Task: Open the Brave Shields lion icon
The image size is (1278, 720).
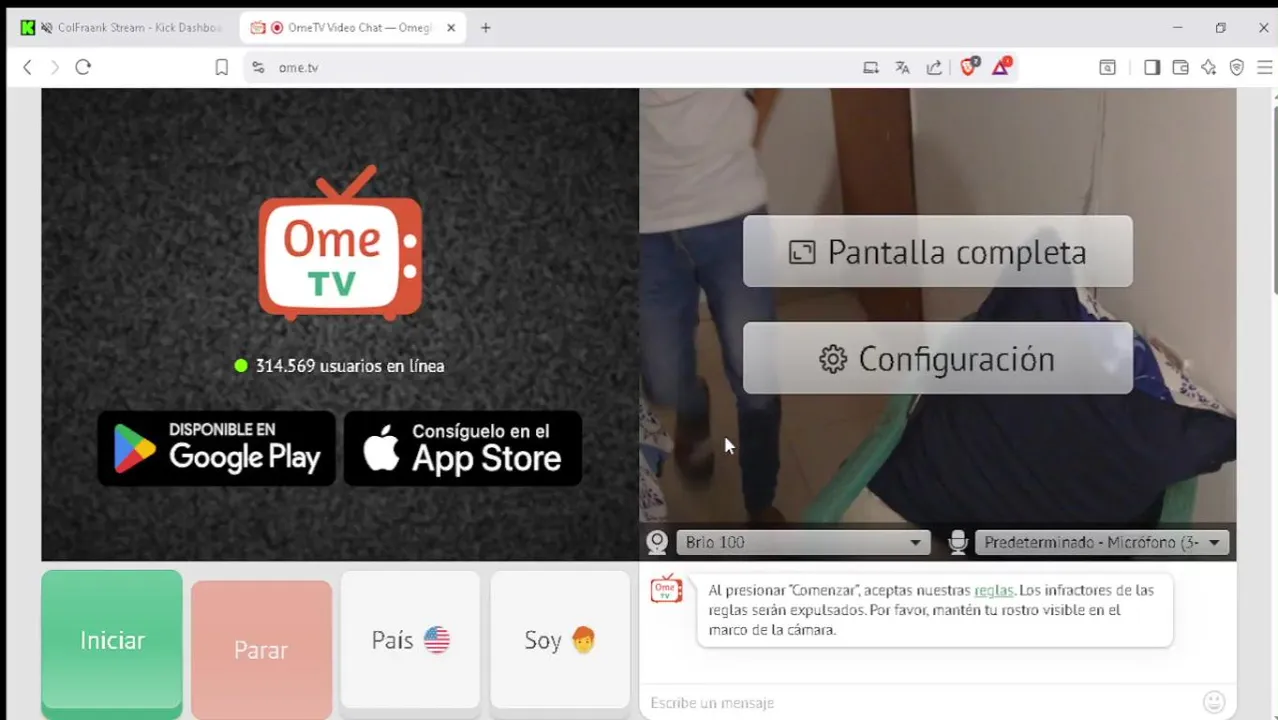Action: point(968,67)
